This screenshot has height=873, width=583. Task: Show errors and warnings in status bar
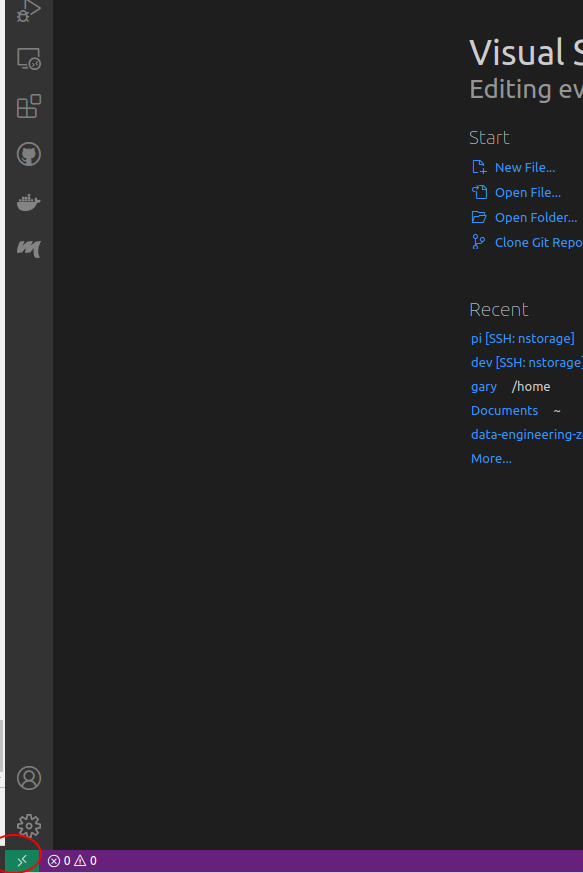(72, 861)
